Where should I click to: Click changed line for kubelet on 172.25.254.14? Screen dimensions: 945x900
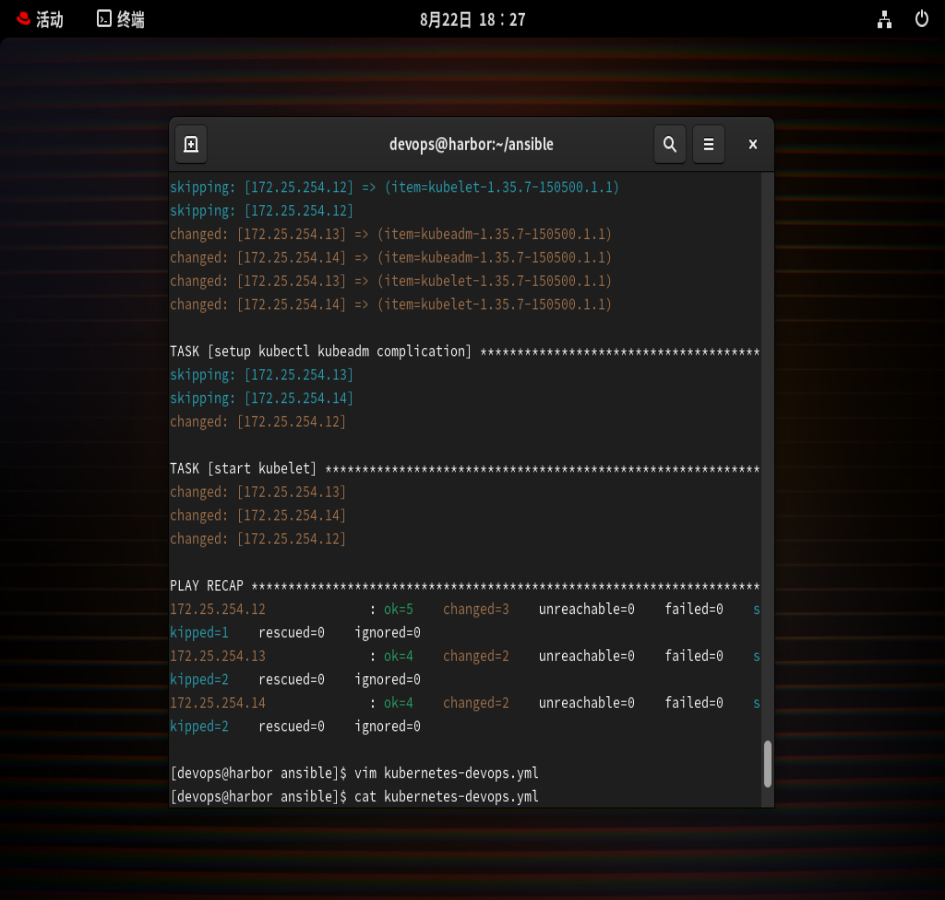391,305
